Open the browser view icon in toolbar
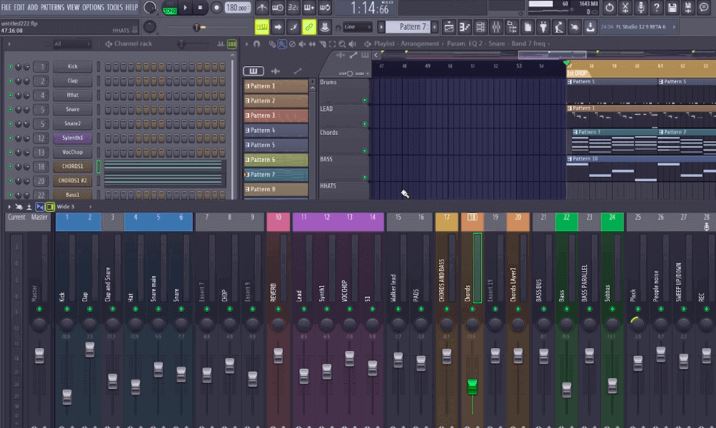 pyautogui.click(x=511, y=27)
